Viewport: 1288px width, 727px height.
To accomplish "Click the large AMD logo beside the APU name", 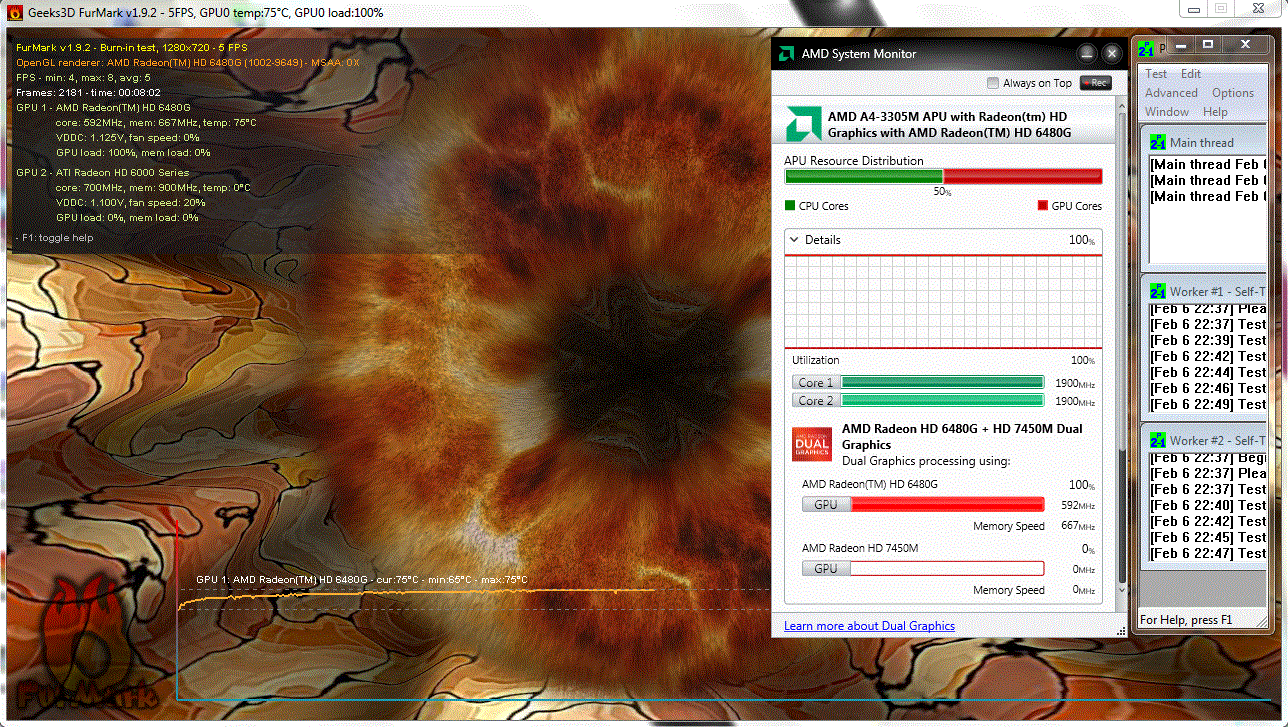I will pyautogui.click(x=804, y=123).
